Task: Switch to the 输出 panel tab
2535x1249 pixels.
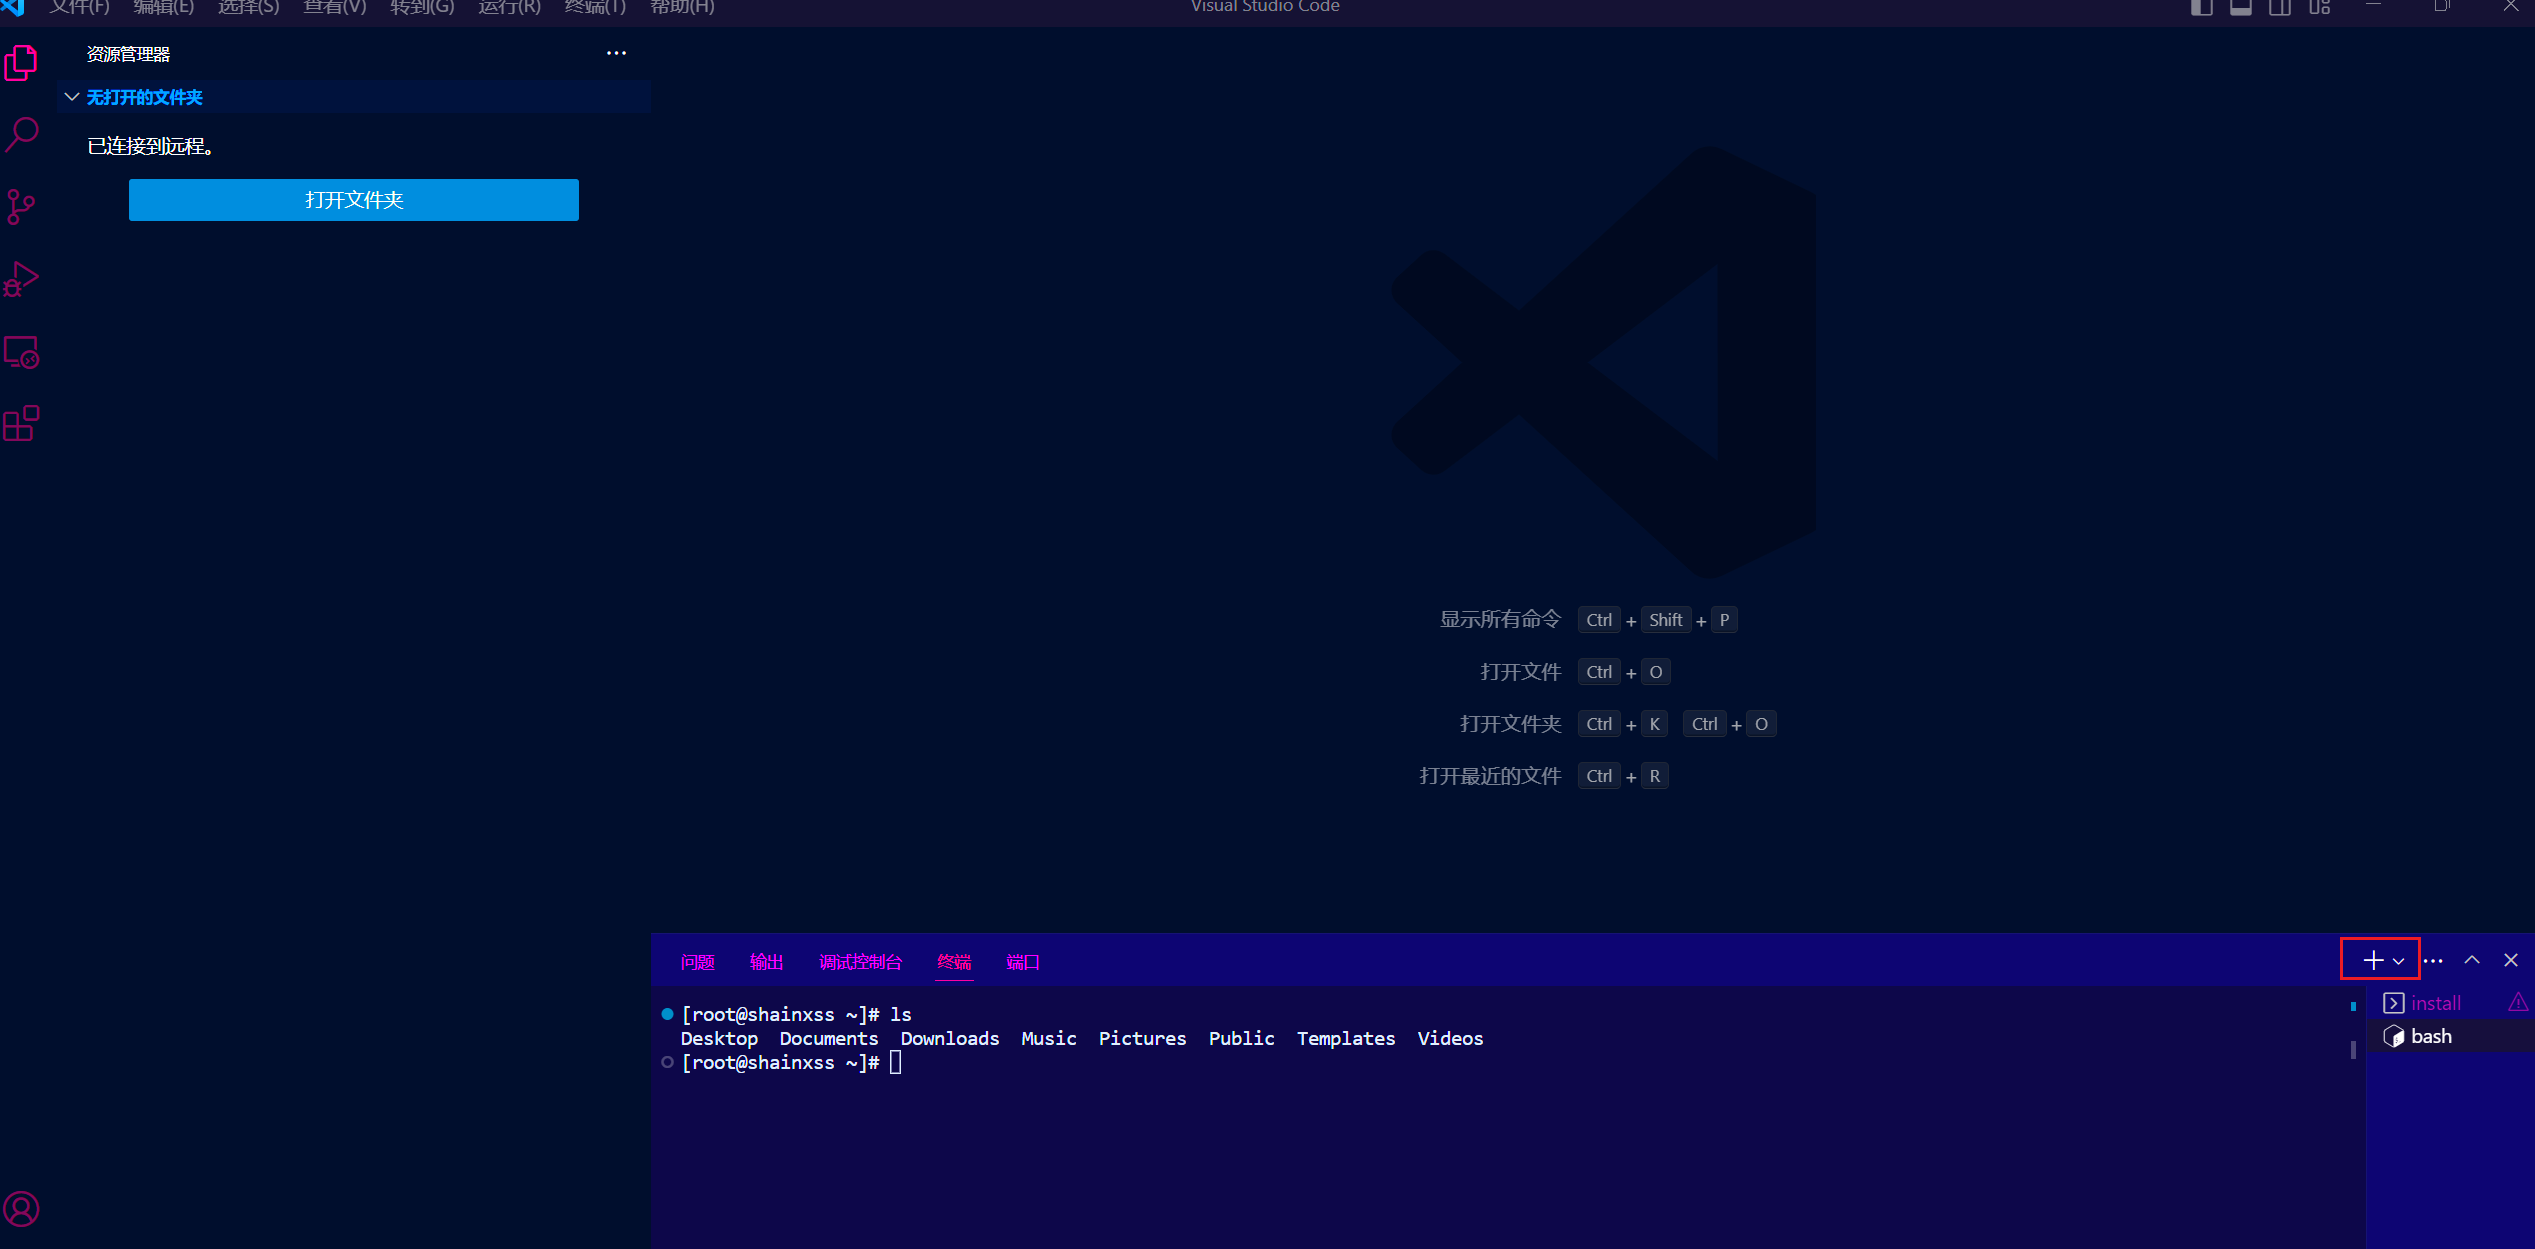Action: [x=766, y=962]
